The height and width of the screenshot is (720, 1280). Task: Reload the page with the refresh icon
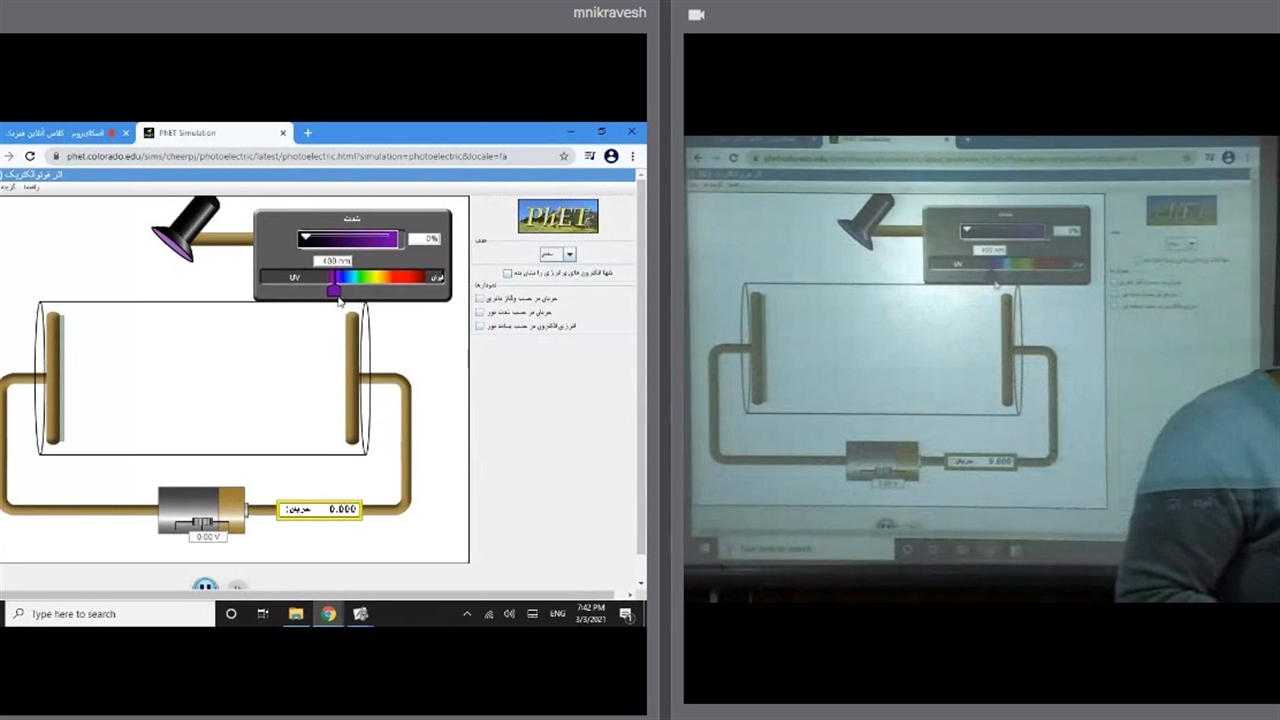coord(30,156)
